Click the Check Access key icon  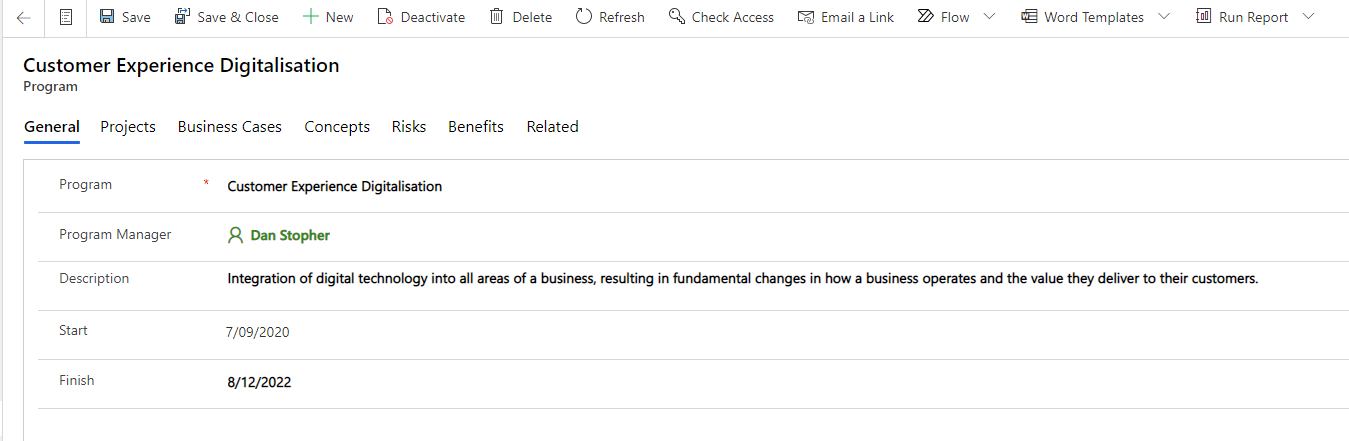[677, 17]
